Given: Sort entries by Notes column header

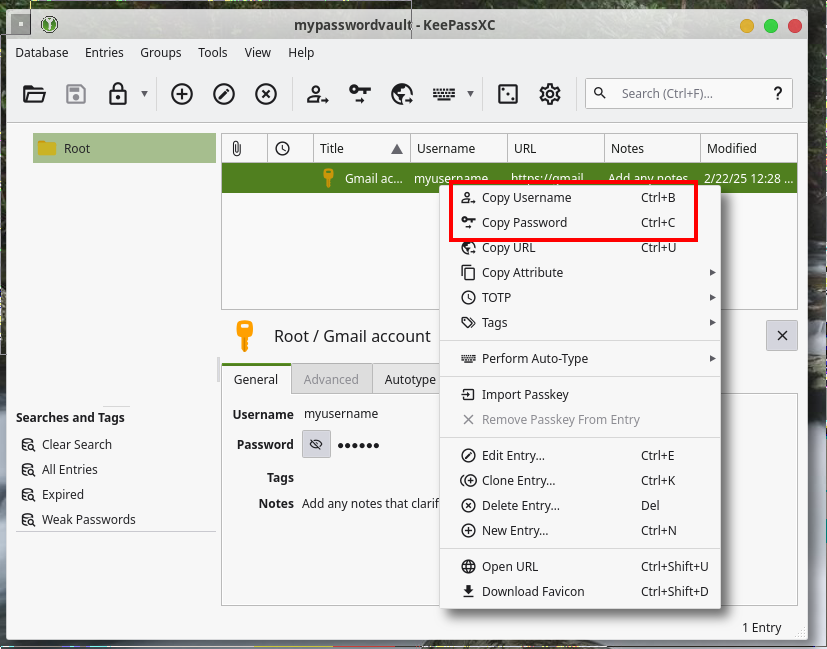Looking at the screenshot, I should [652, 149].
